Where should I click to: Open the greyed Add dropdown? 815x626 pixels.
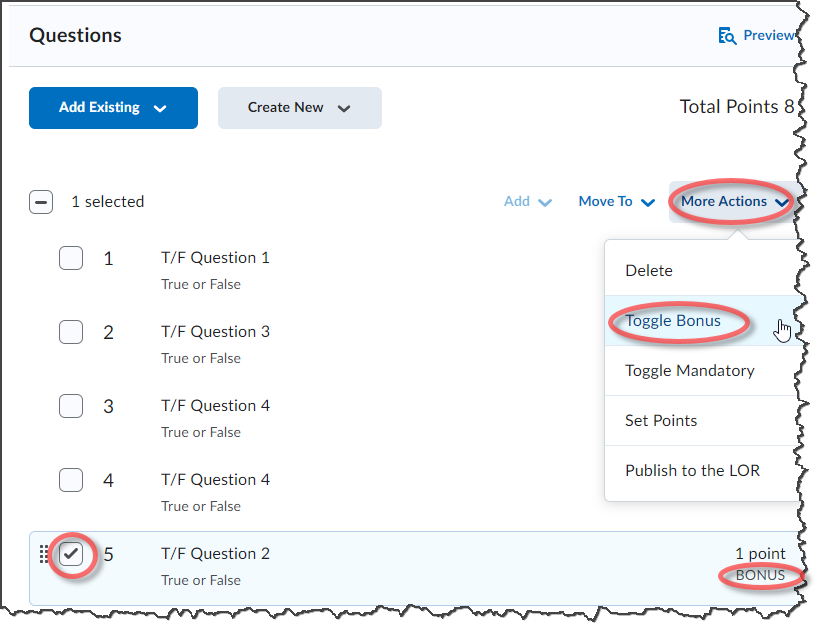click(527, 202)
